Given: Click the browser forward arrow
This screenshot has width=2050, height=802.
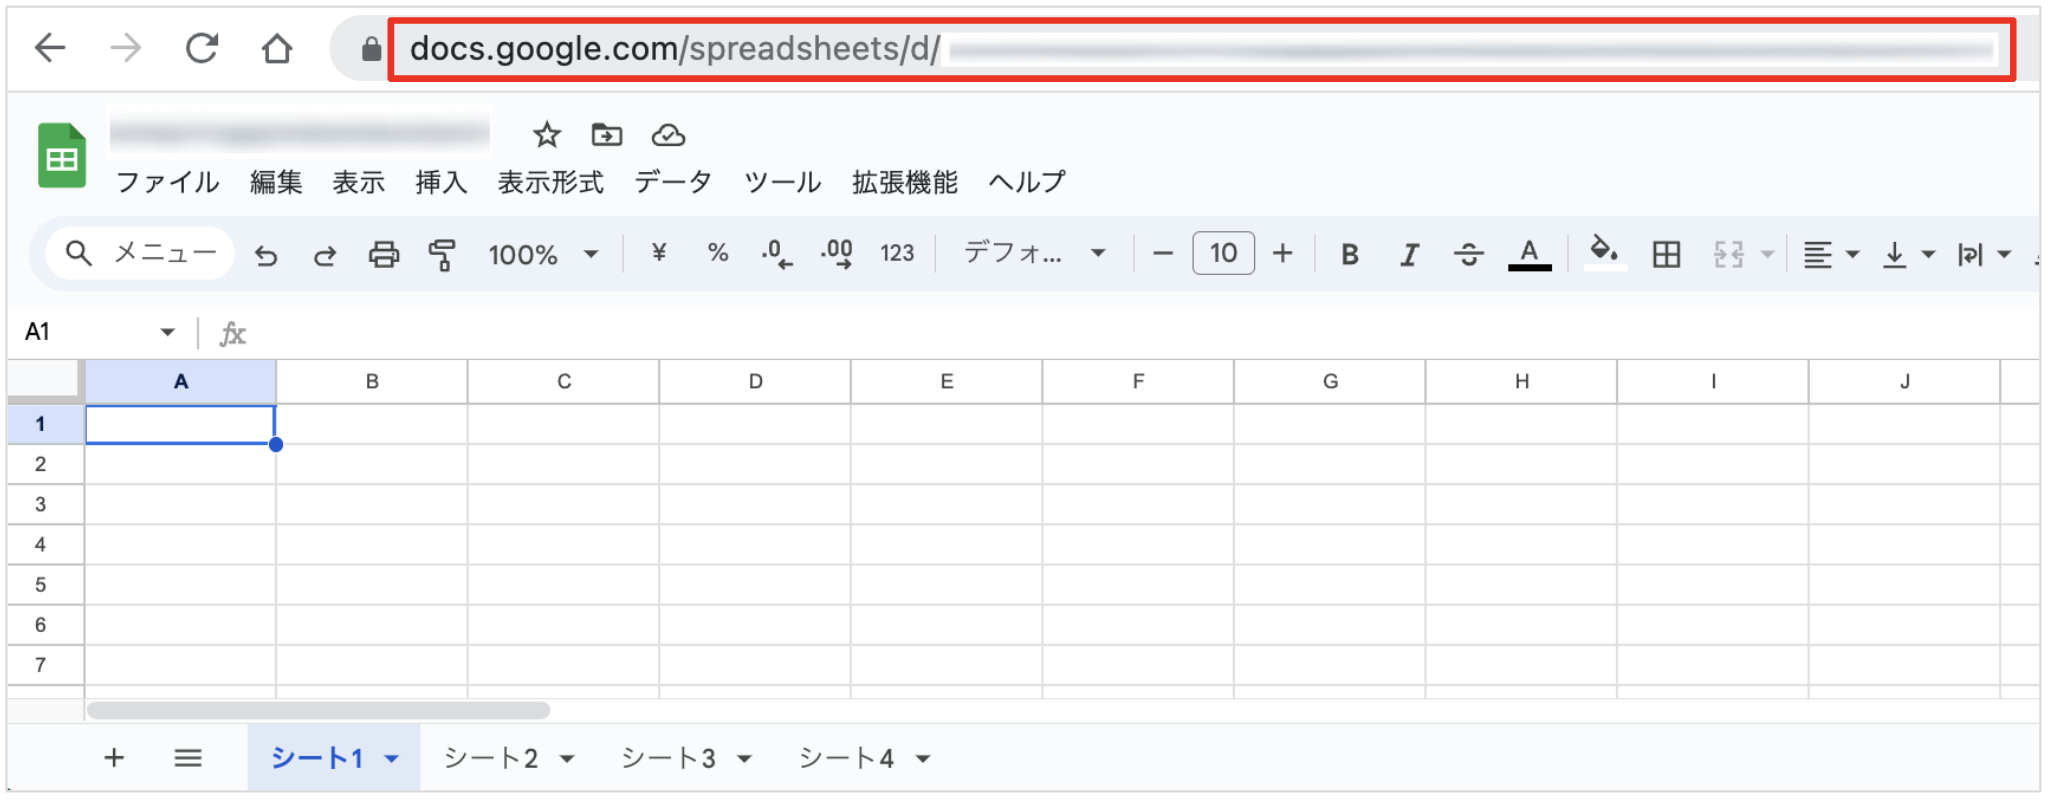Looking at the screenshot, I should (x=126, y=47).
